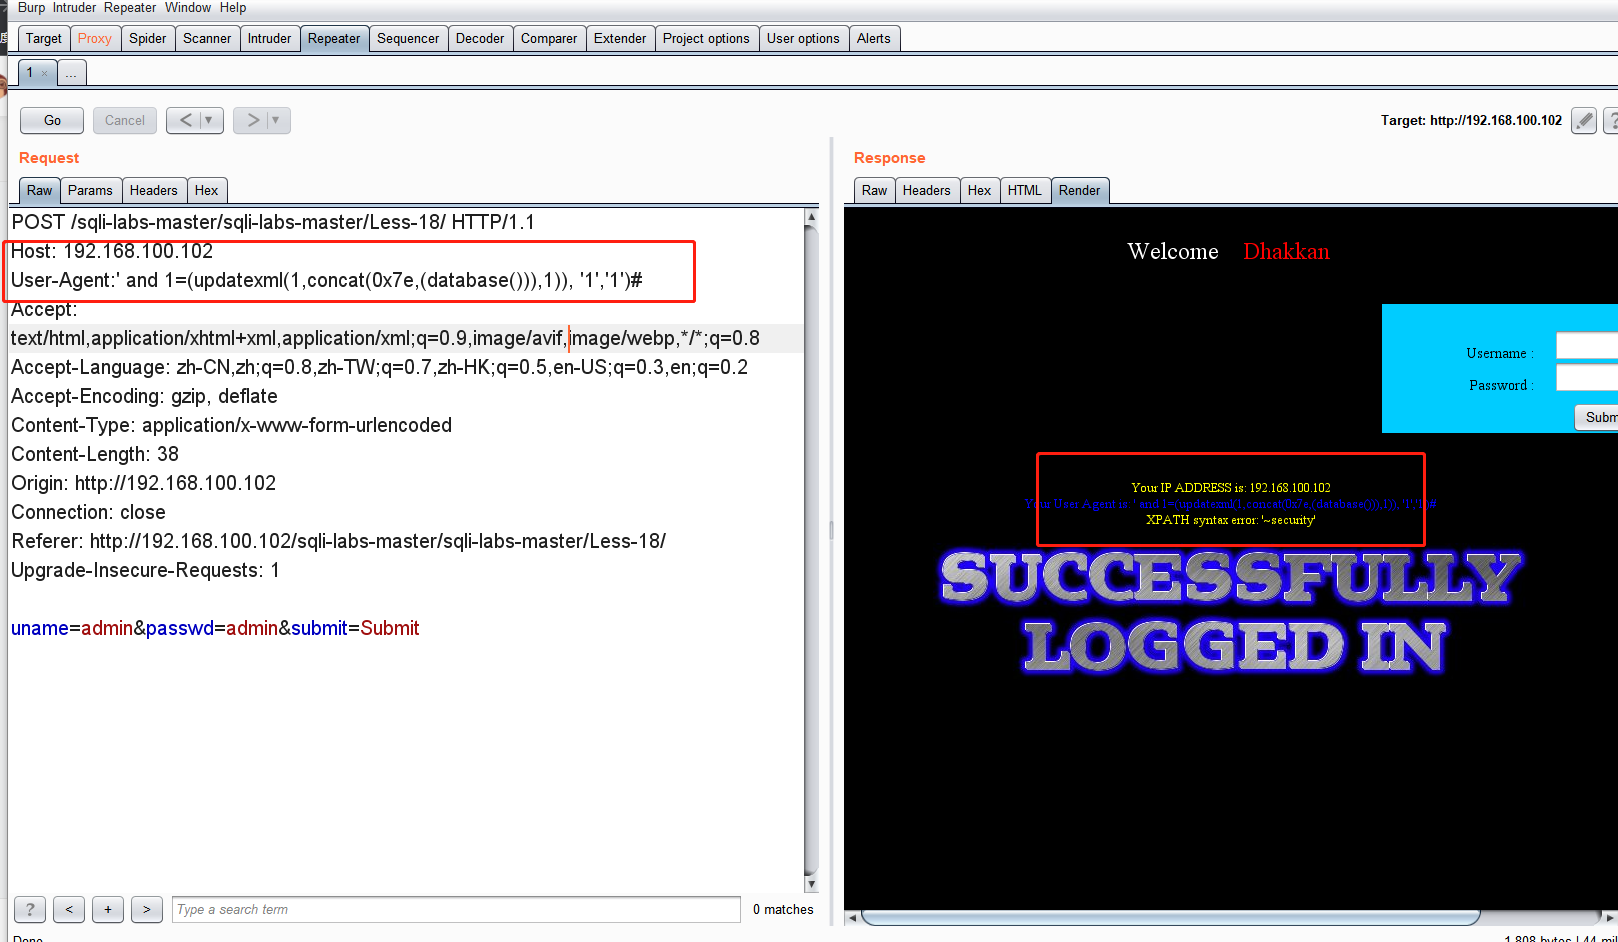Open the Spider tab

(x=148, y=39)
